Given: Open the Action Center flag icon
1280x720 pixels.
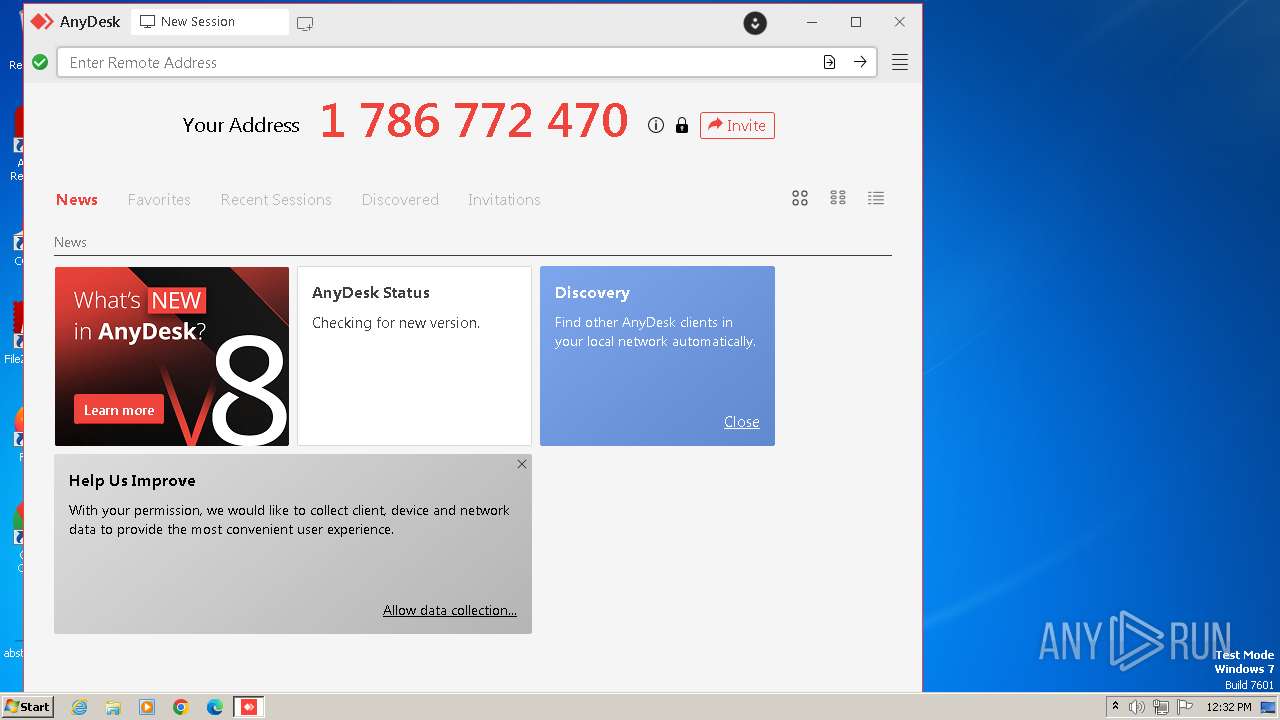Looking at the screenshot, I should point(1185,707).
